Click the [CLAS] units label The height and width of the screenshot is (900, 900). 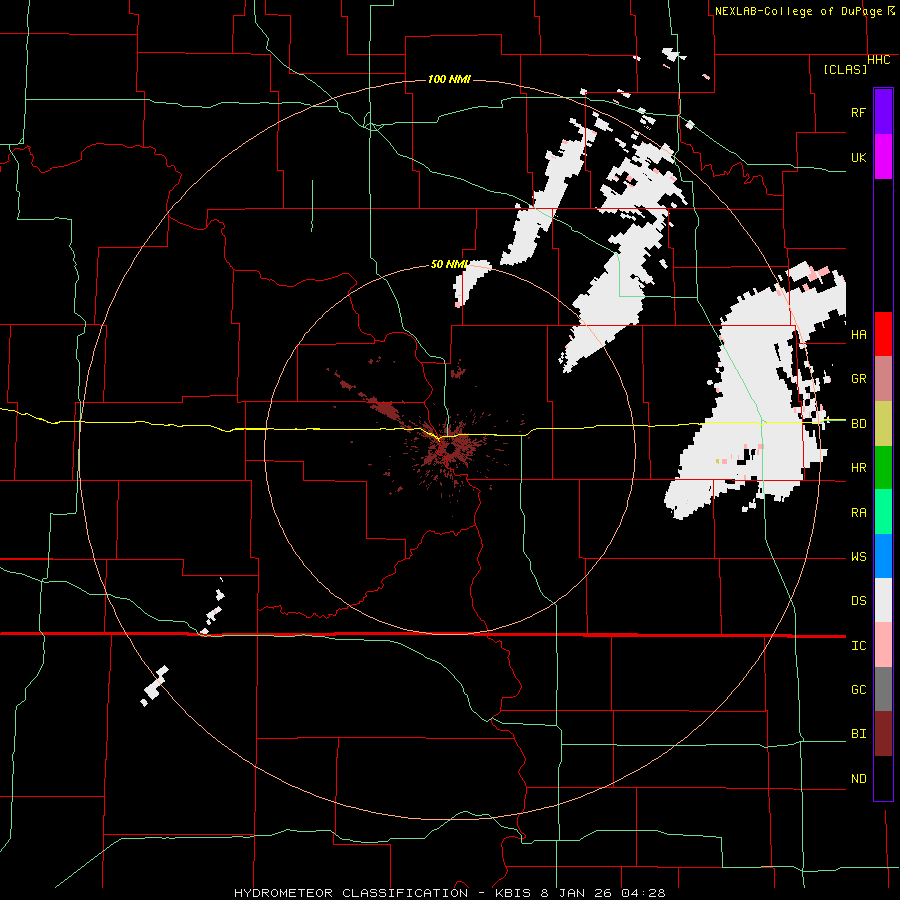coord(845,69)
